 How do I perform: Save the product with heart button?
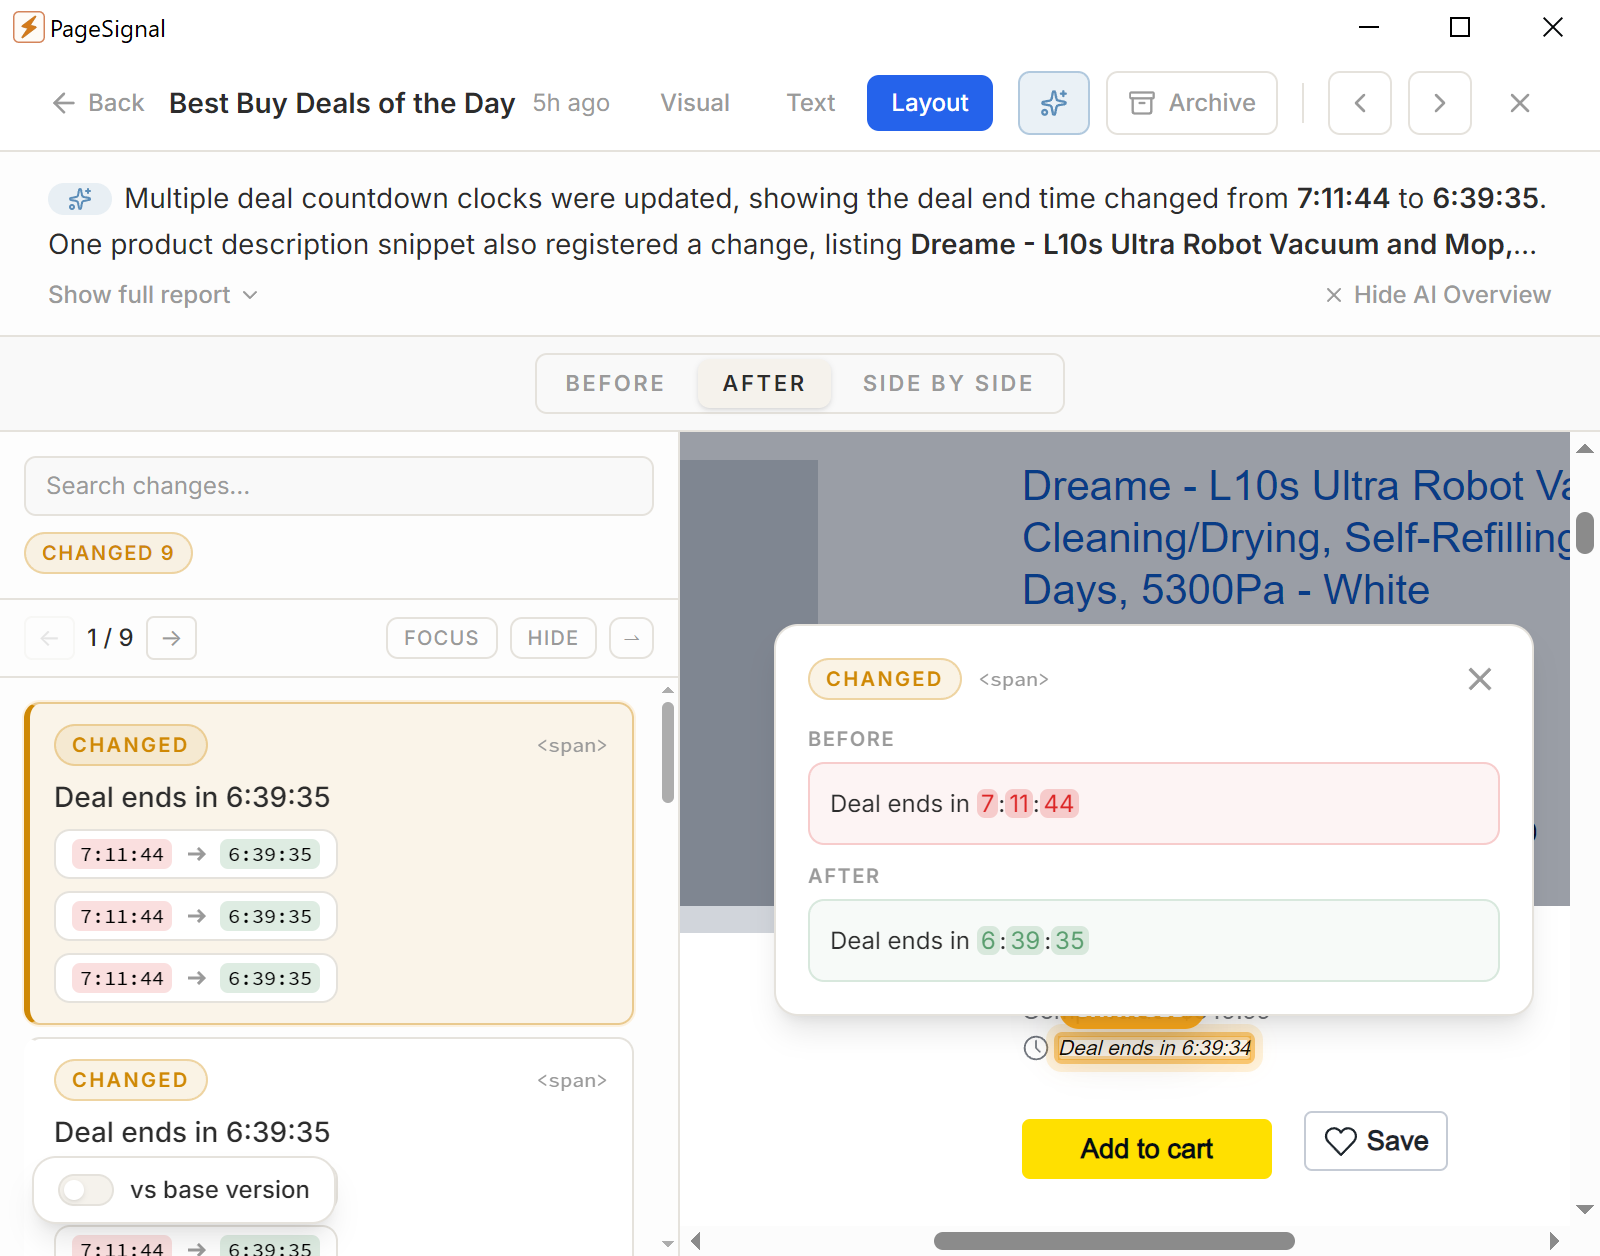click(x=1376, y=1141)
